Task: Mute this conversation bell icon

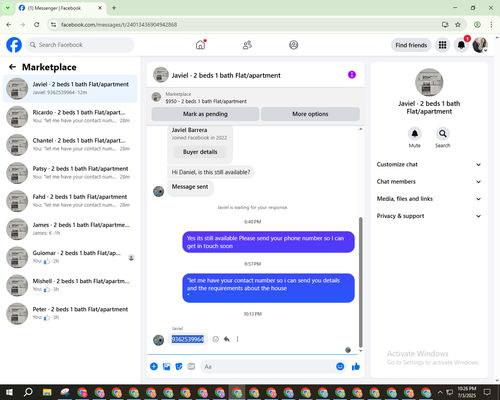Action: click(414, 134)
